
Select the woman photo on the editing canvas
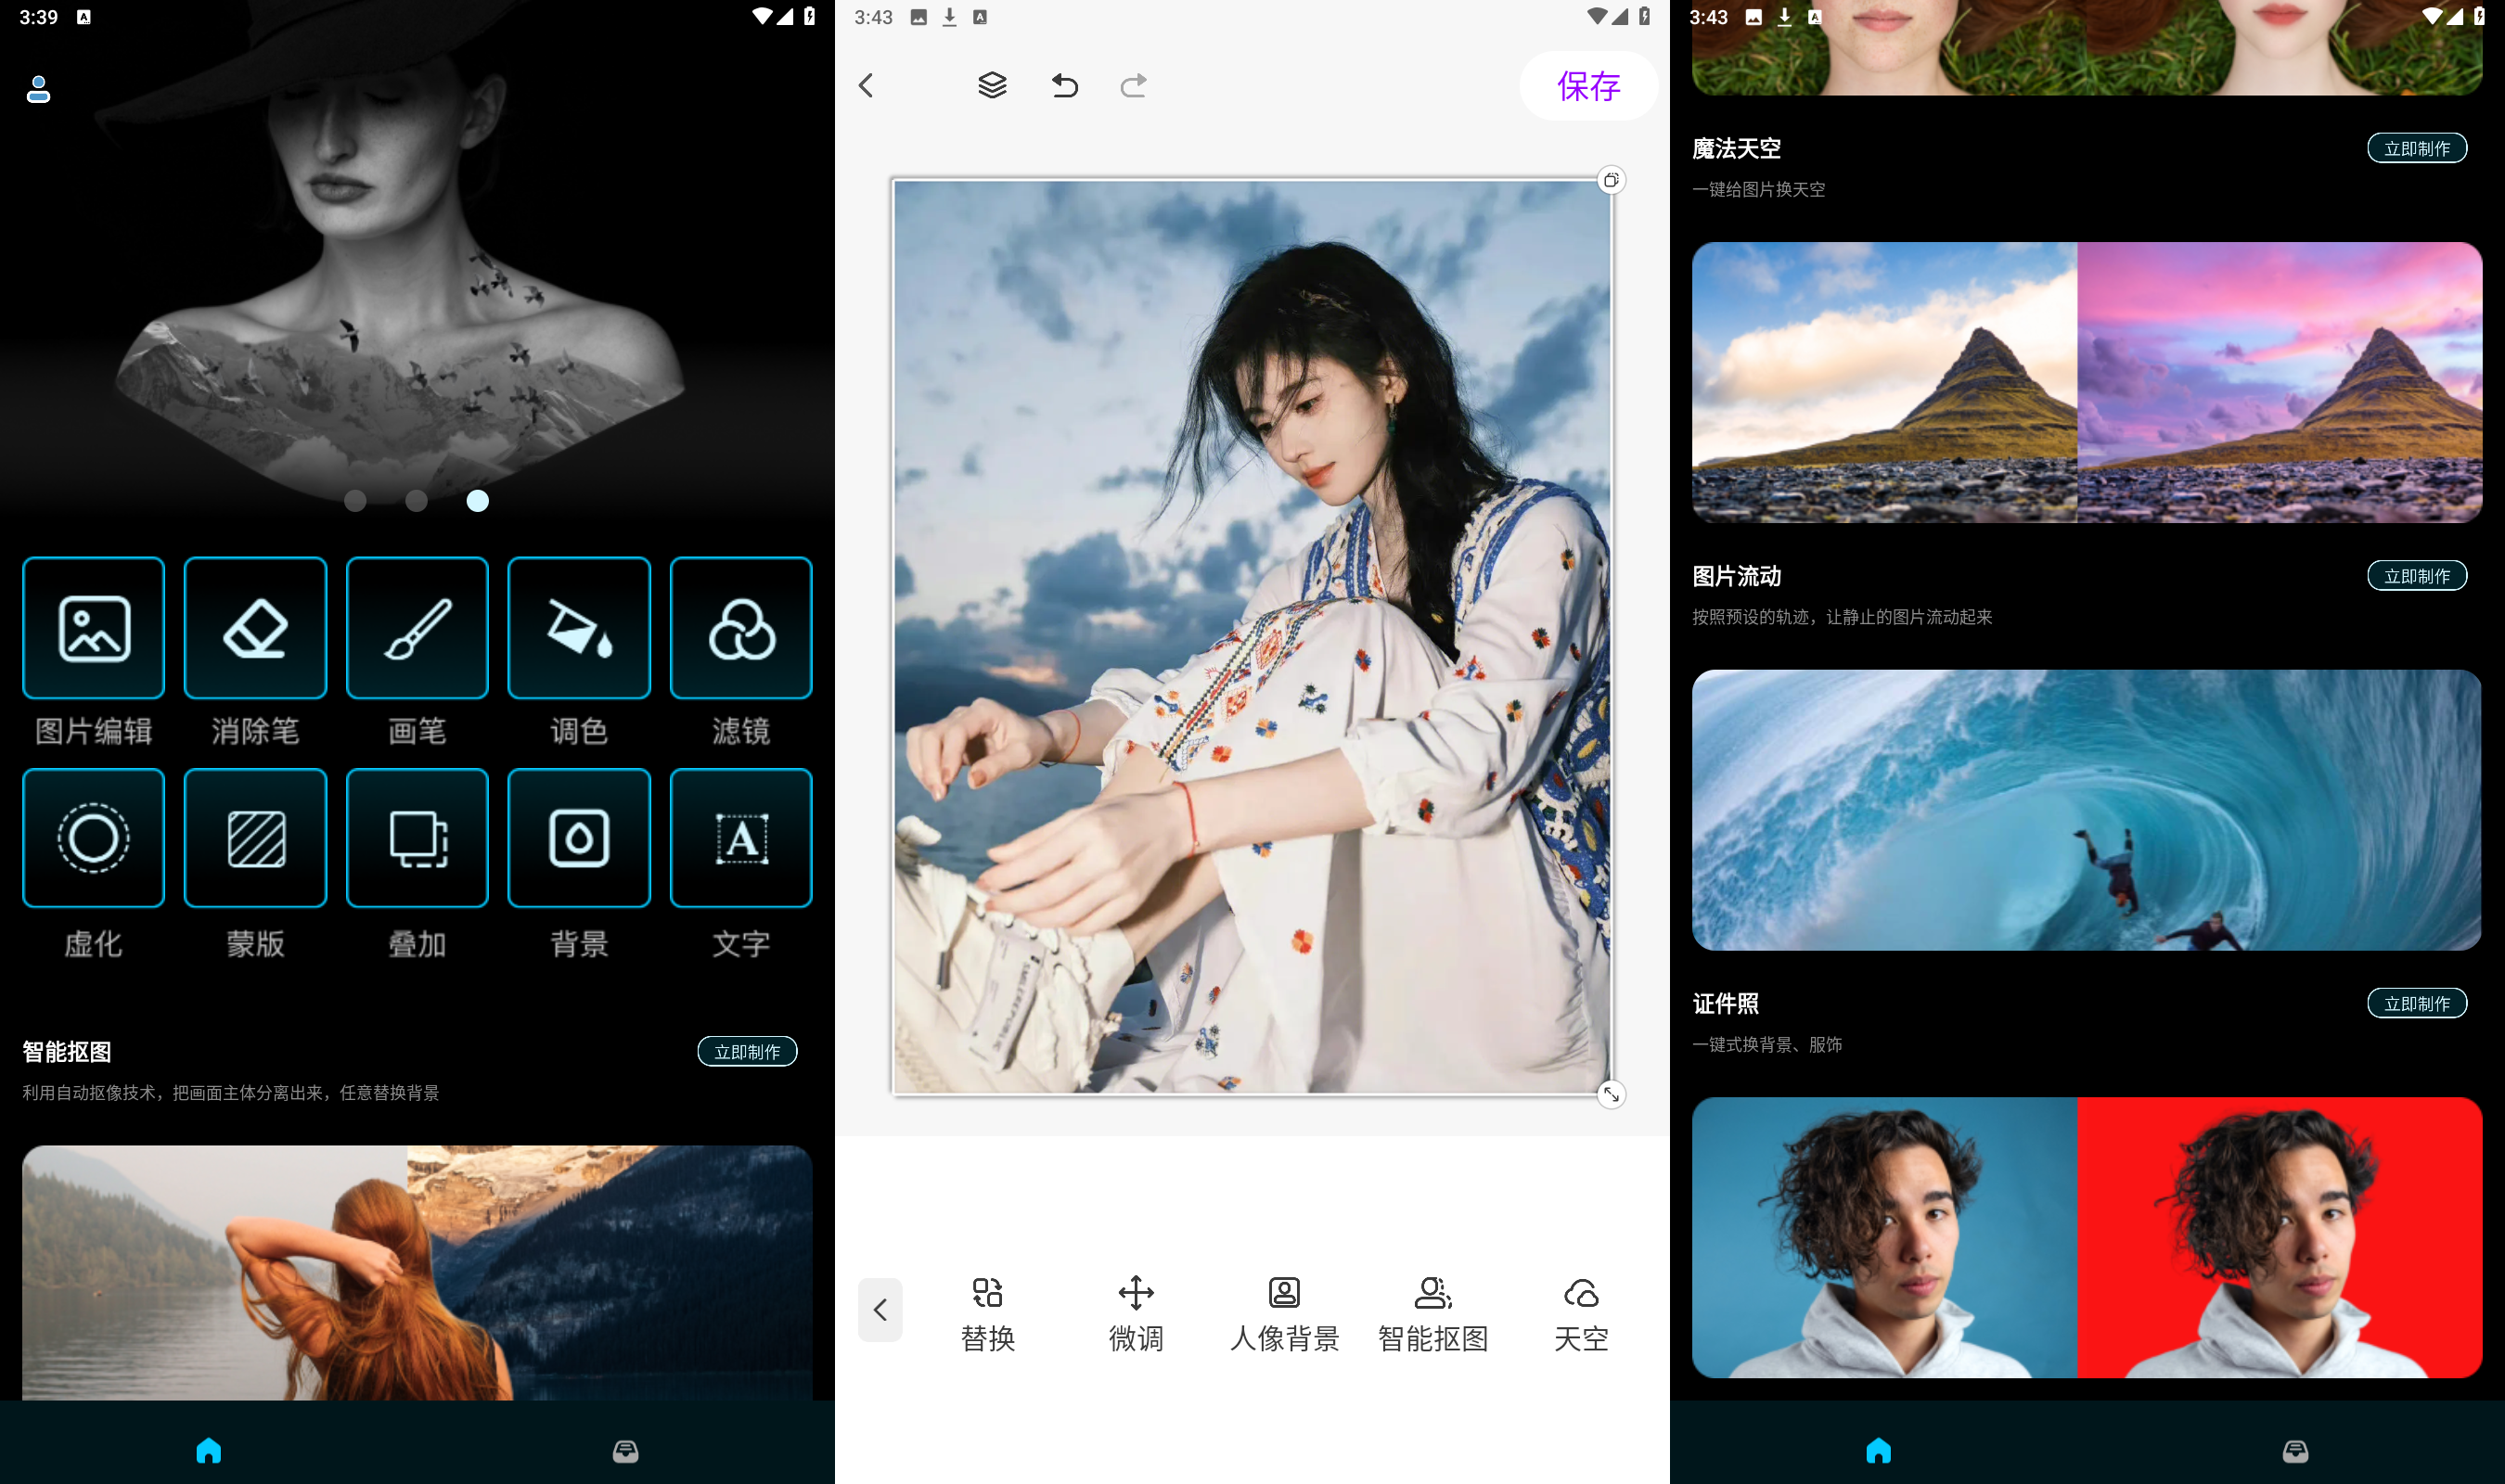(x=1252, y=637)
